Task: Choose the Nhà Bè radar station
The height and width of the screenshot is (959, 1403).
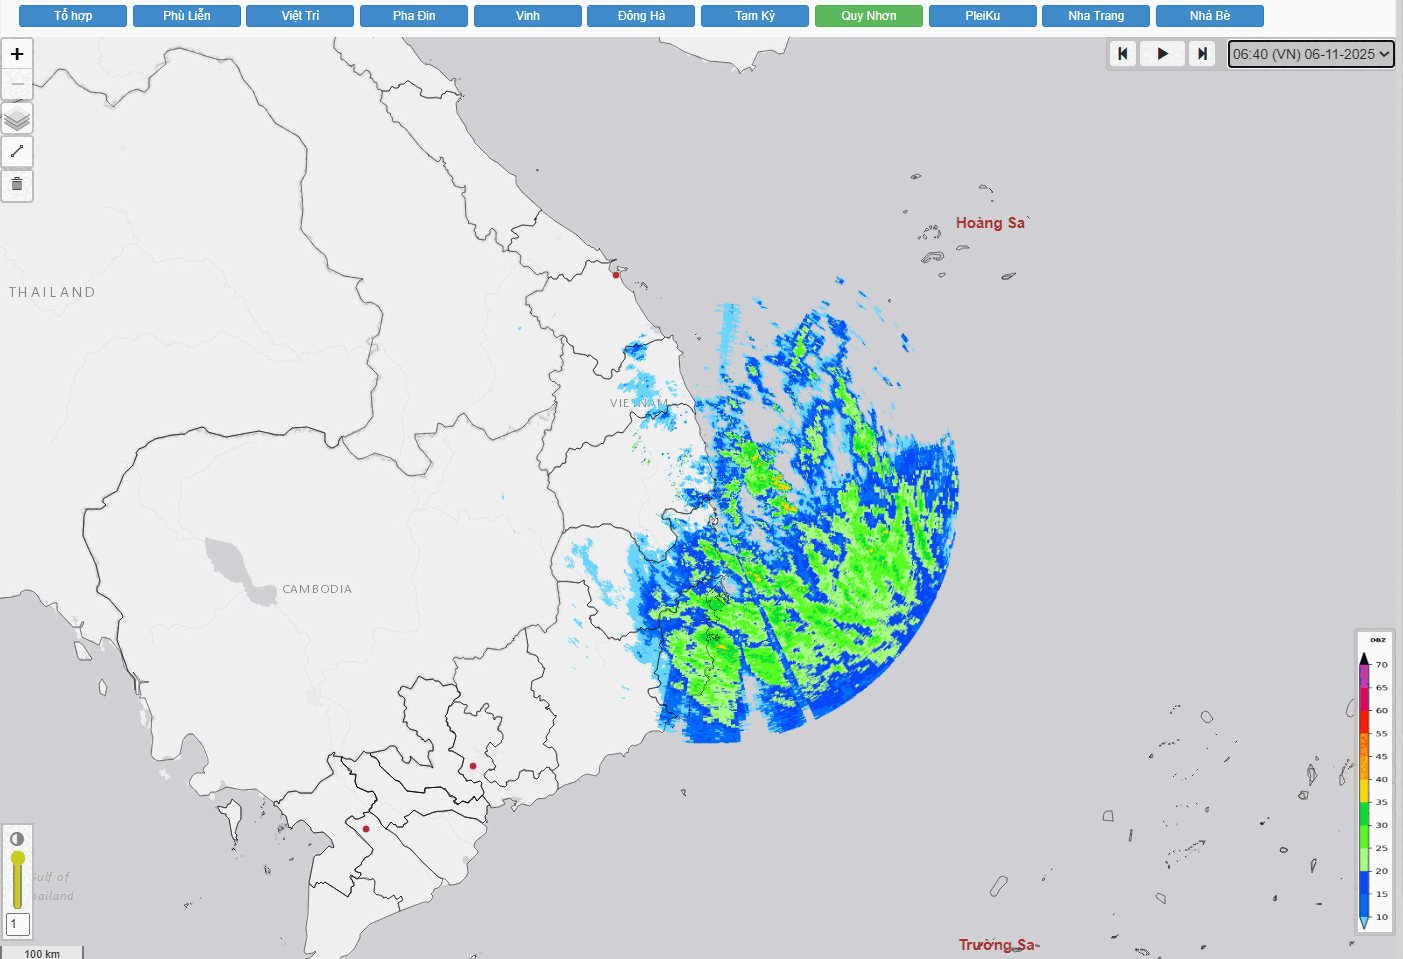Action: click(x=1209, y=16)
